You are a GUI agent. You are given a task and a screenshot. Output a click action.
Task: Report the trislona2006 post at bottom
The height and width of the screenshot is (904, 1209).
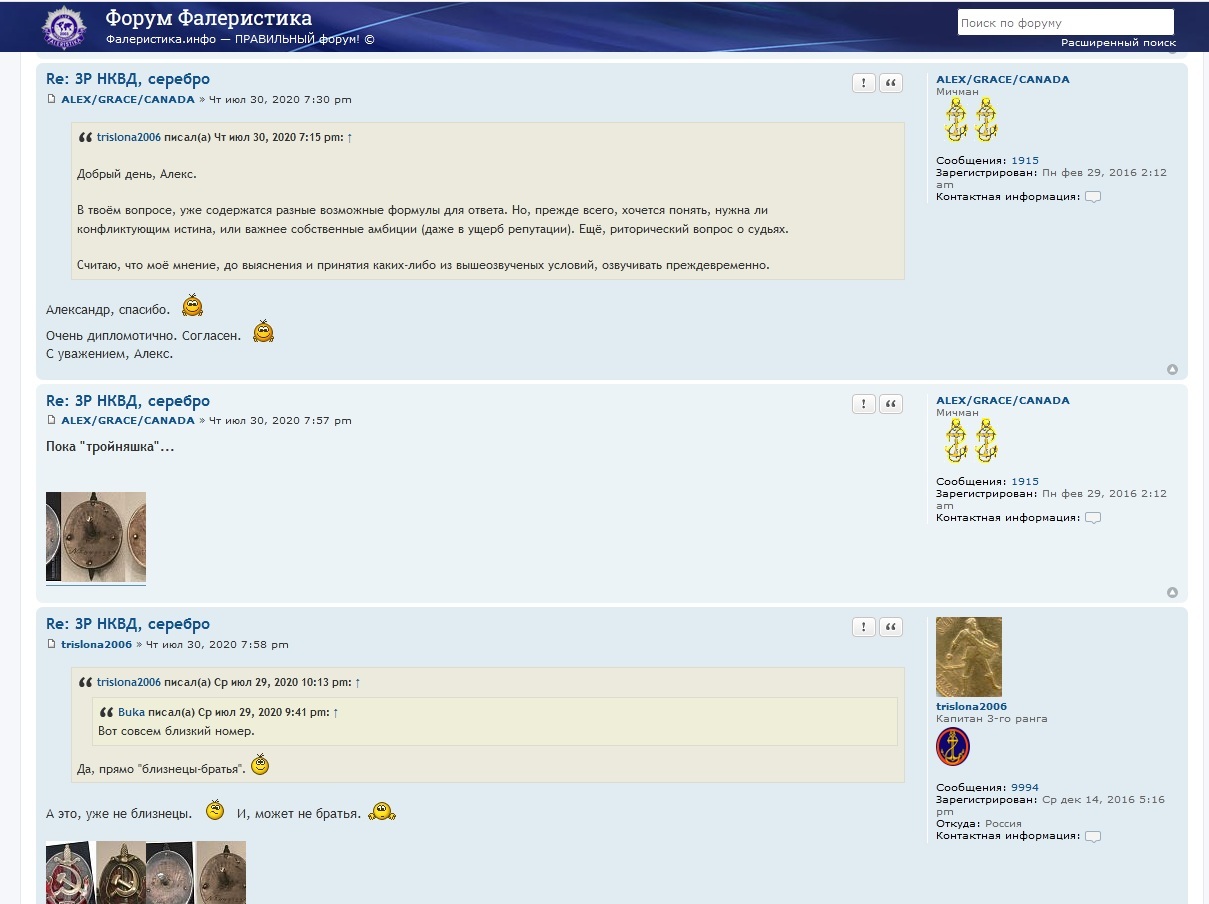[864, 627]
